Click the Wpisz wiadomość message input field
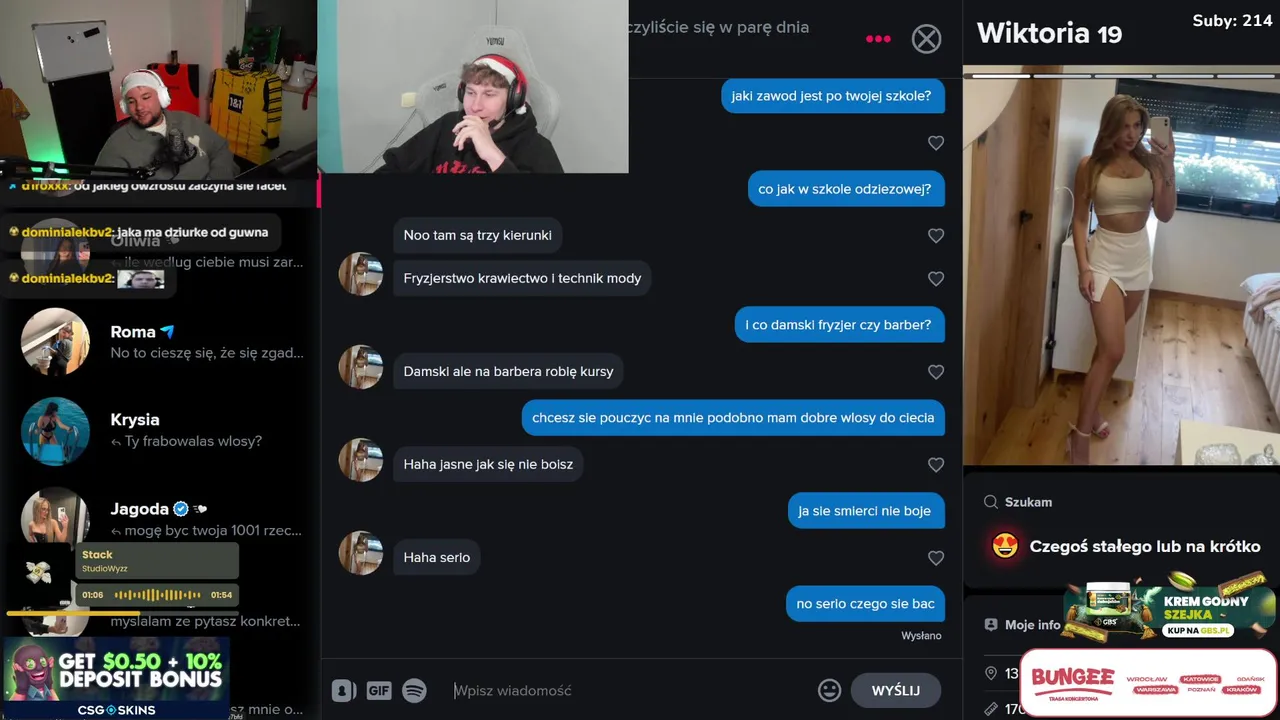 [x=630, y=690]
